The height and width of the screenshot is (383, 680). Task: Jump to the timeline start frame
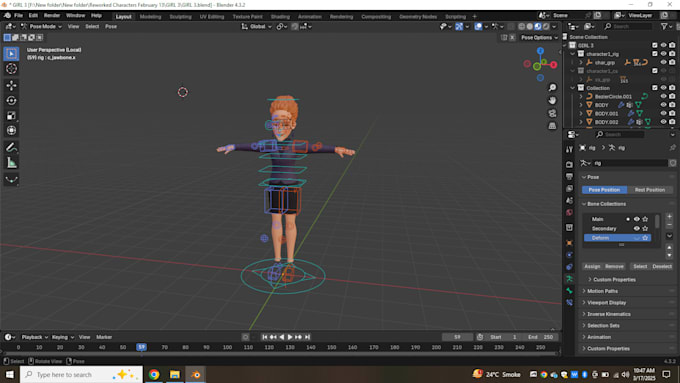point(265,337)
